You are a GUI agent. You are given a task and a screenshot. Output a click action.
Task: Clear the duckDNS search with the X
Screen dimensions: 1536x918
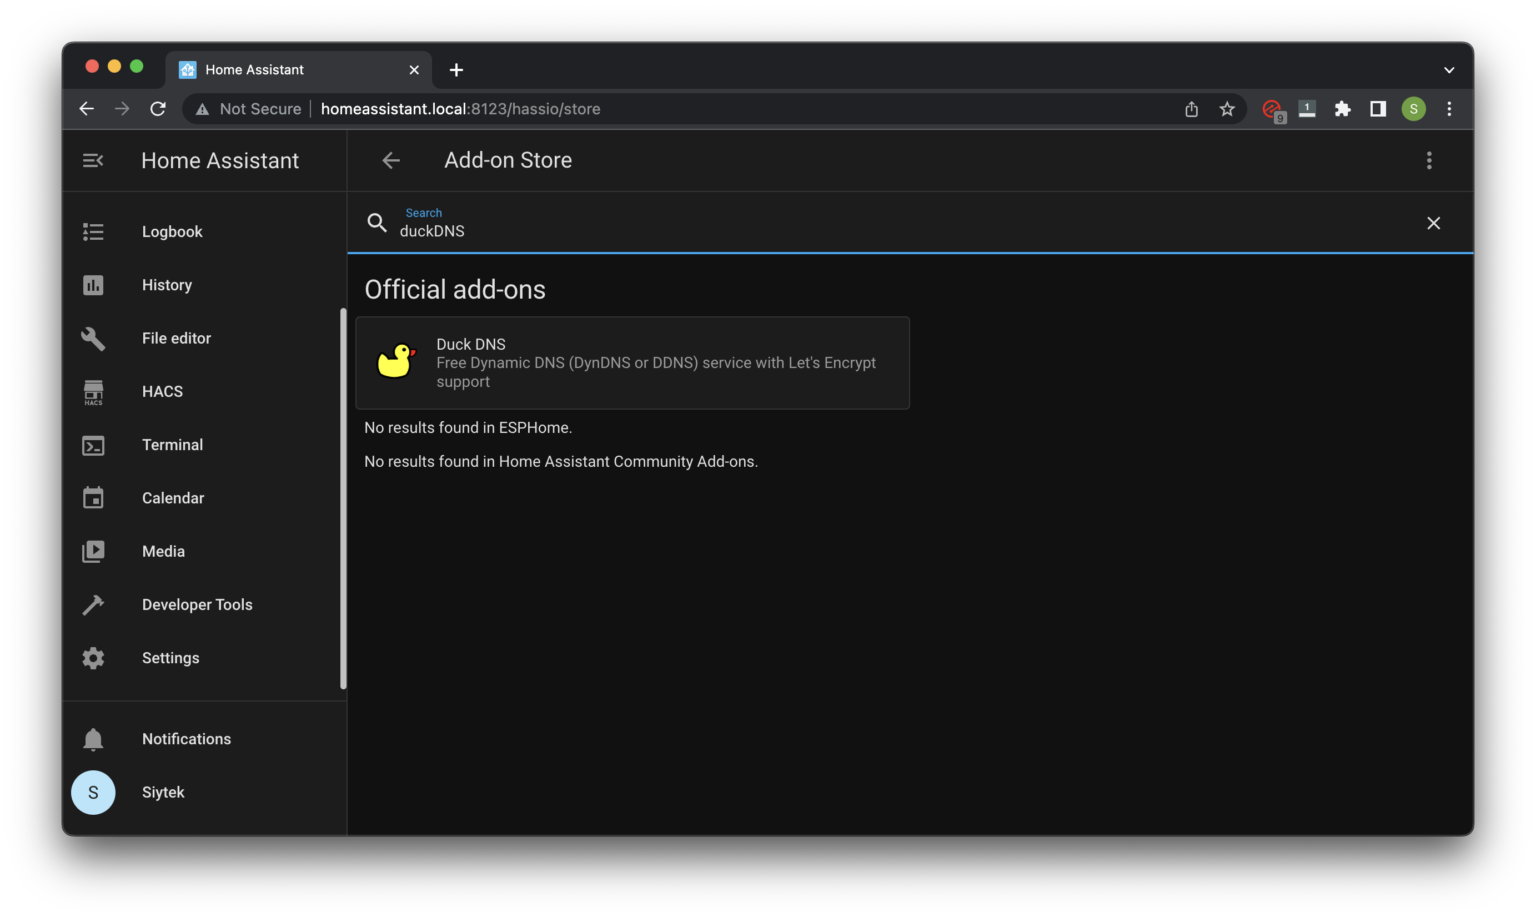[1433, 222]
